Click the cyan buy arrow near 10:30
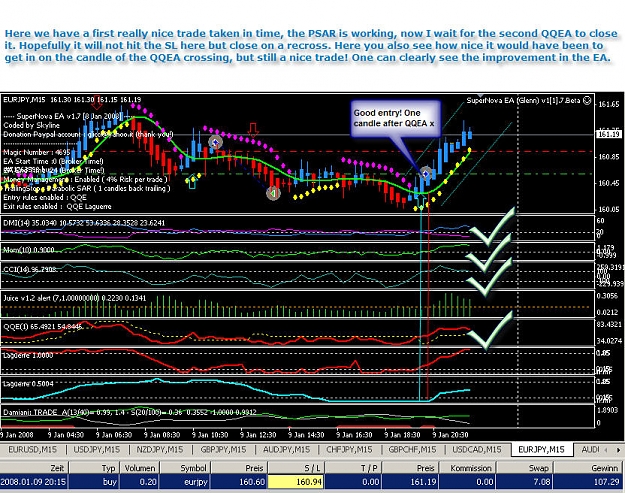The image size is (625, 493). (192, 181)
